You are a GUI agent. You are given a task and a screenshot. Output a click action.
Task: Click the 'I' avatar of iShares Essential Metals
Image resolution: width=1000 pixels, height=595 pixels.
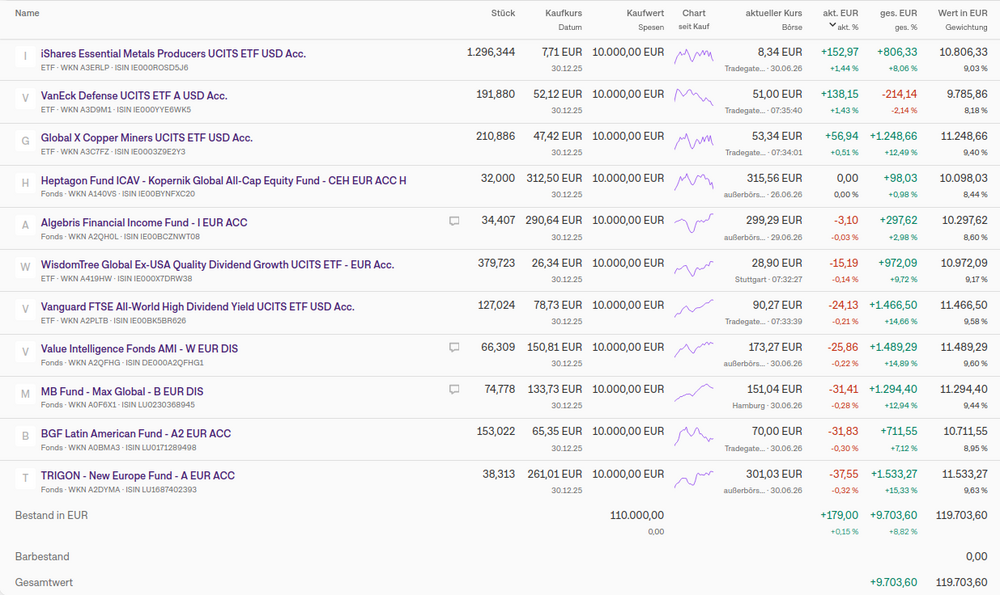coord(26,56)
